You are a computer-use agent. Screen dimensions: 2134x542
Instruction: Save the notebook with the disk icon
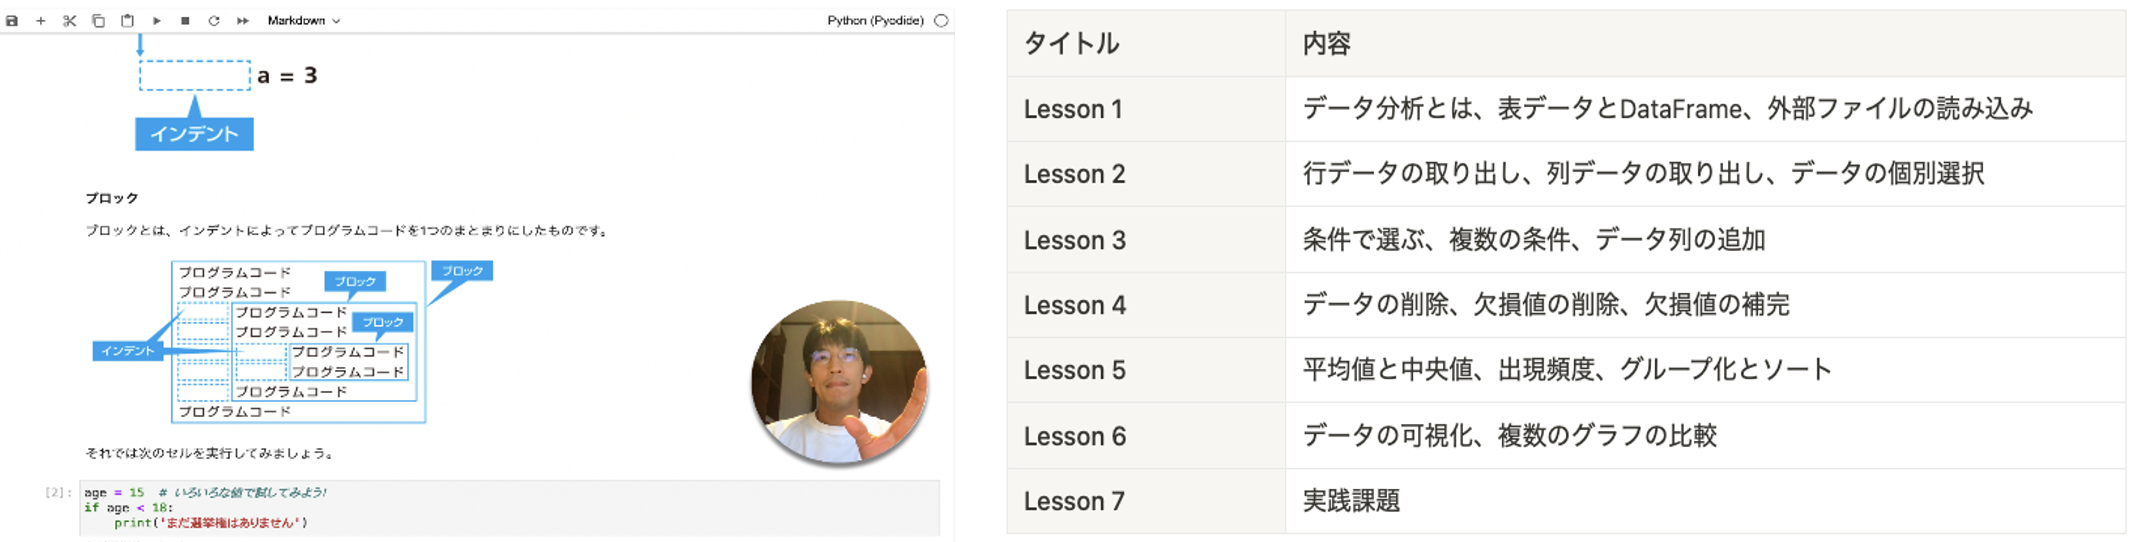pyautogui.click(x=12, y=21)
